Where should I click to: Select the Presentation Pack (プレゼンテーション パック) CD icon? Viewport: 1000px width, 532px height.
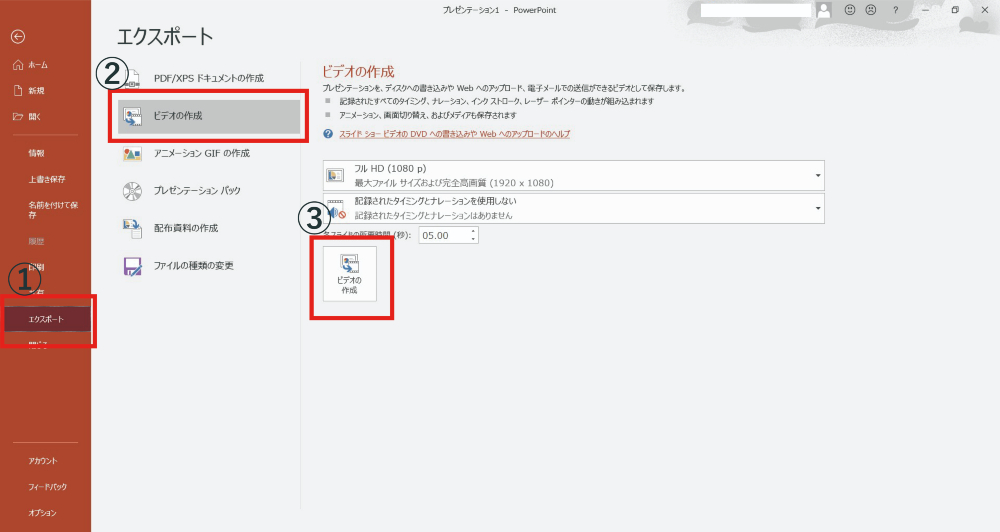pyautogui.click(x=132, y=190)
